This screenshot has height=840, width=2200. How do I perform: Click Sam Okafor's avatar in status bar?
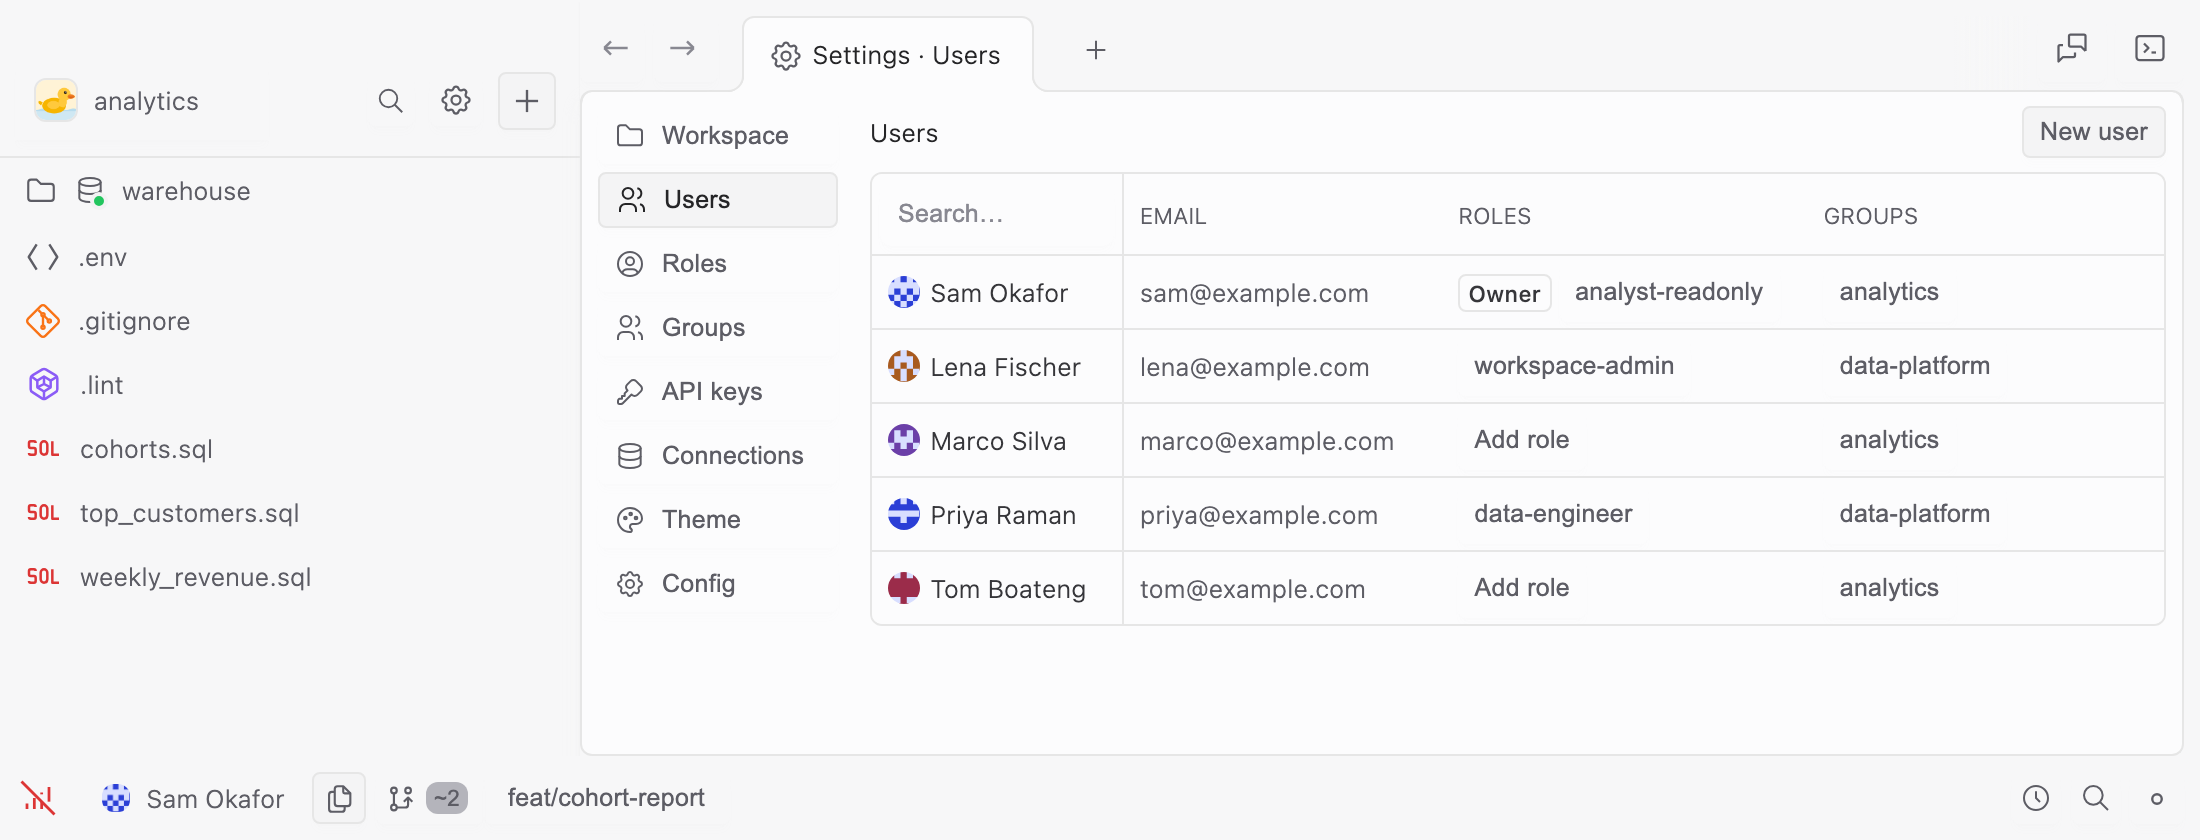[116, 798]
